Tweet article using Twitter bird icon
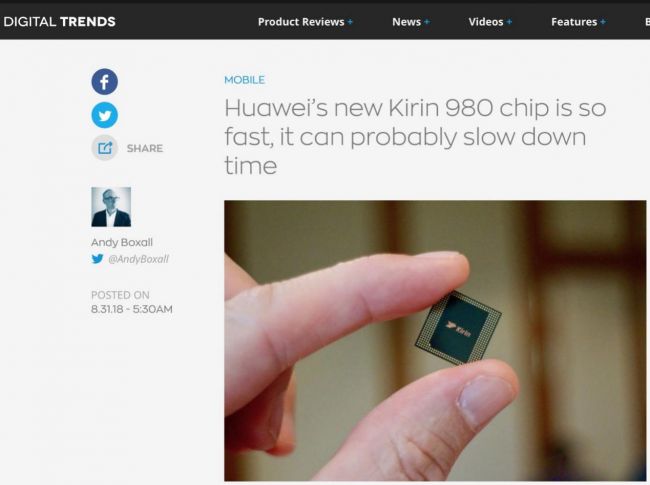 (104, 115)
